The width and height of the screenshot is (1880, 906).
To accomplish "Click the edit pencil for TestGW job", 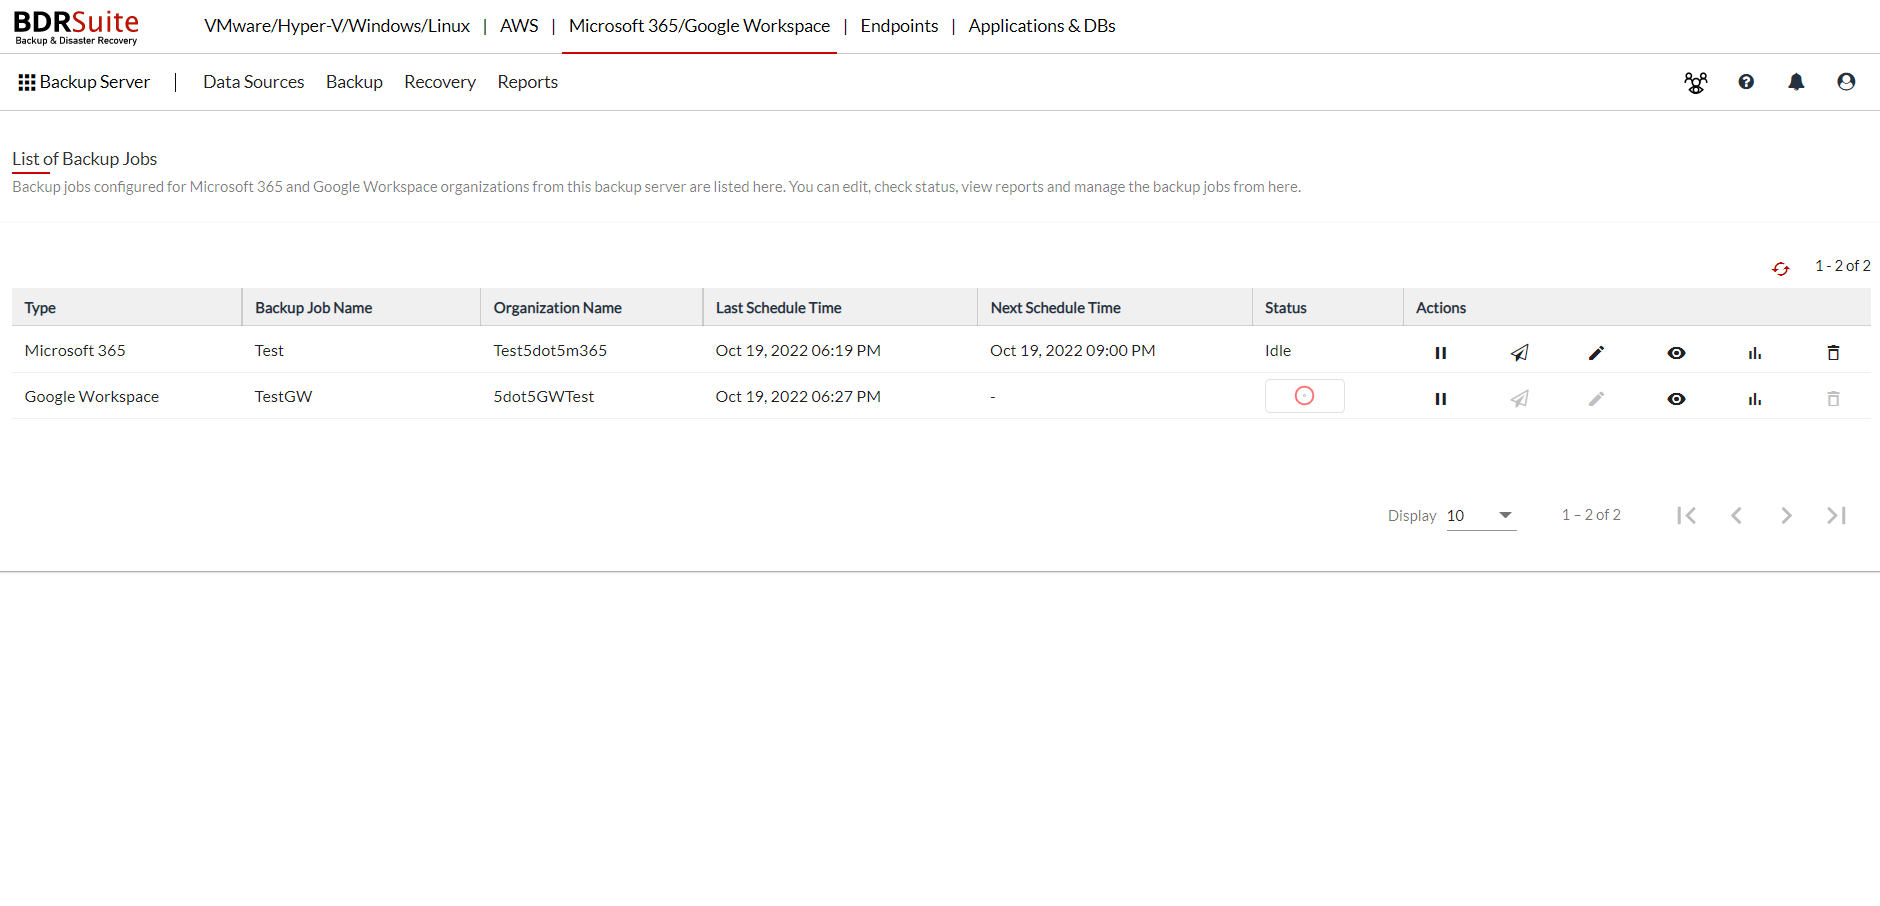I will pos(1596,398).
